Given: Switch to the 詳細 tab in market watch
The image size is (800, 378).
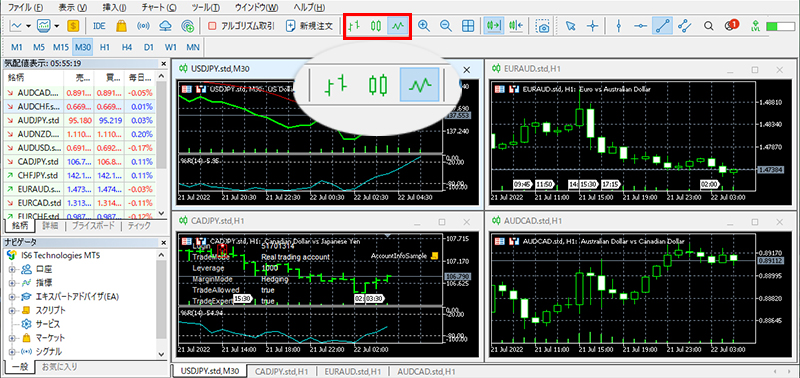Looking at the screenshot, I should point(50,225).
